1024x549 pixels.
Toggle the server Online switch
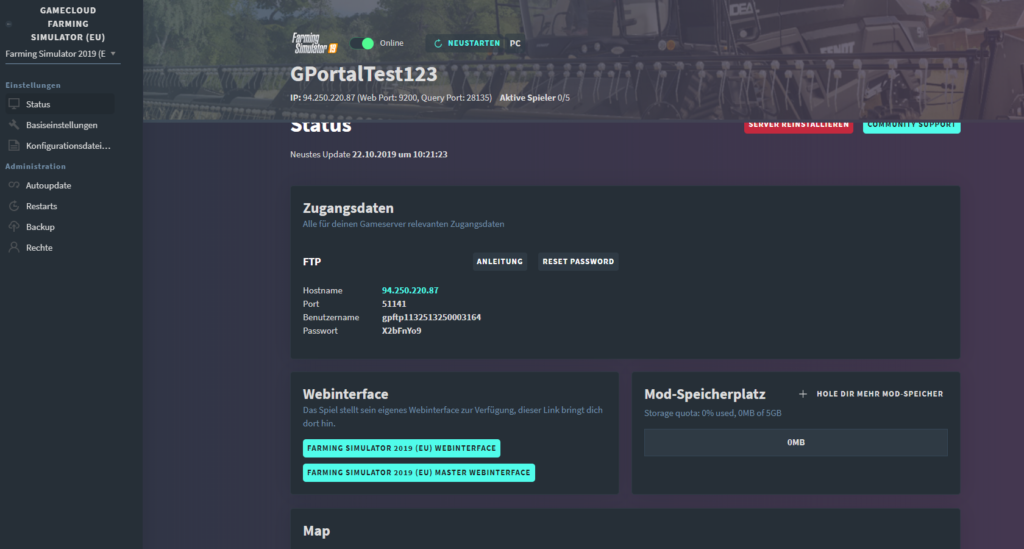(x=362, y=43)
